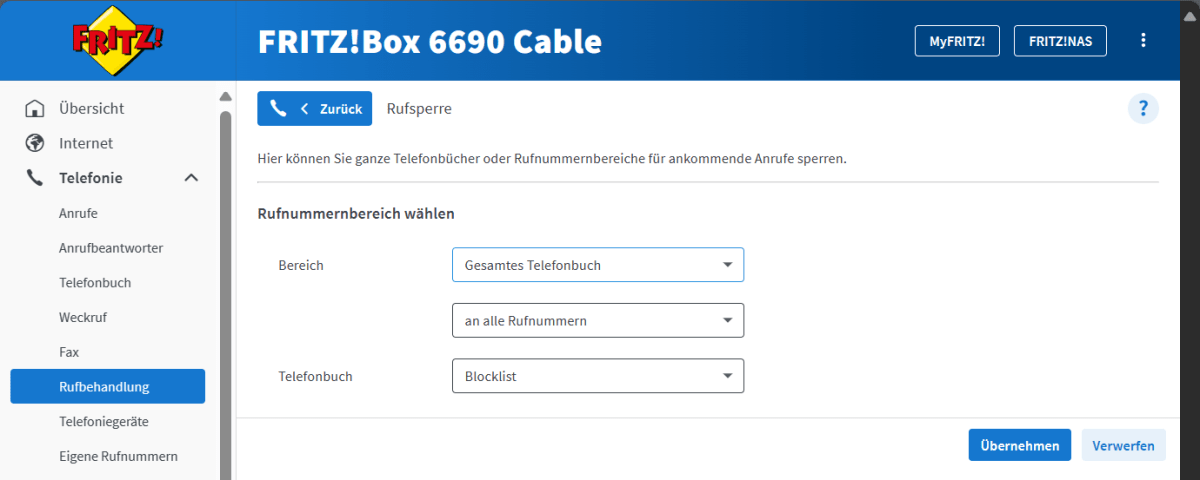The image size is (1200, 480).
Task: Click the sidebar scrollbar up arrow
Action: click(x=225, y=97)
